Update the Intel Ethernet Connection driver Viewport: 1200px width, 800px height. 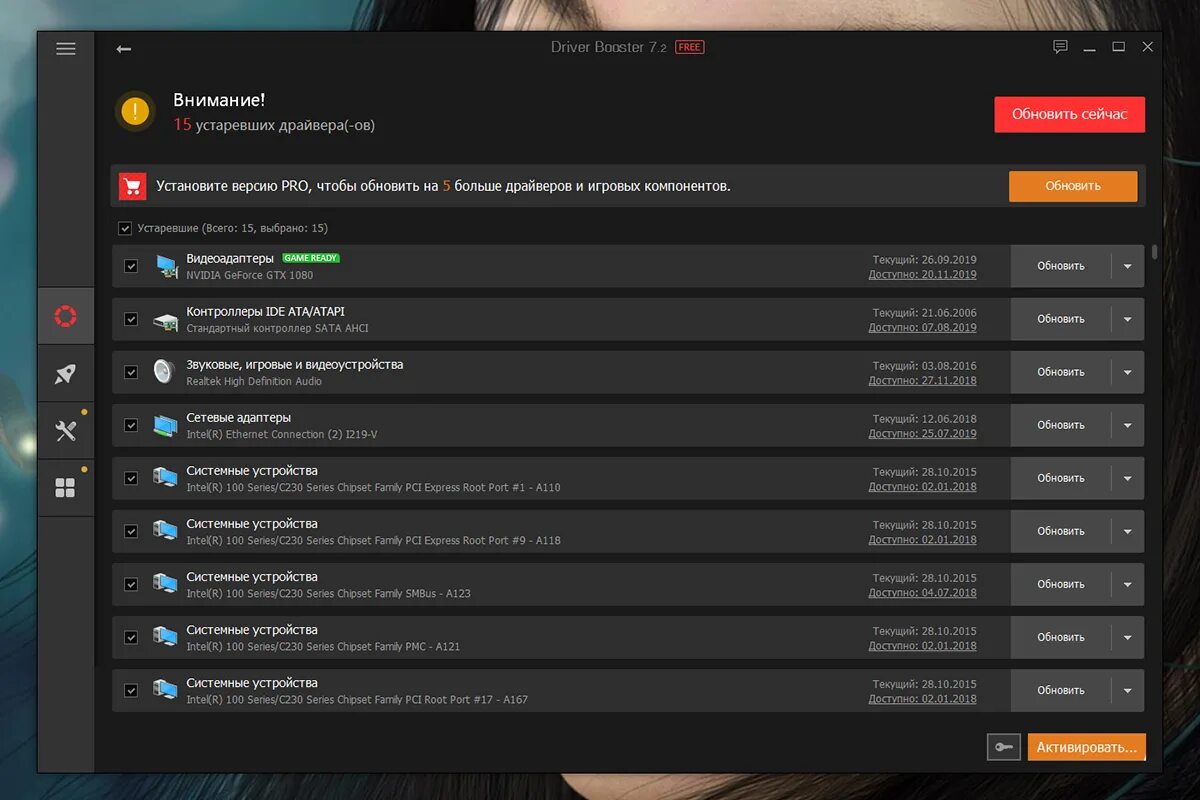tap(1061, 425)
